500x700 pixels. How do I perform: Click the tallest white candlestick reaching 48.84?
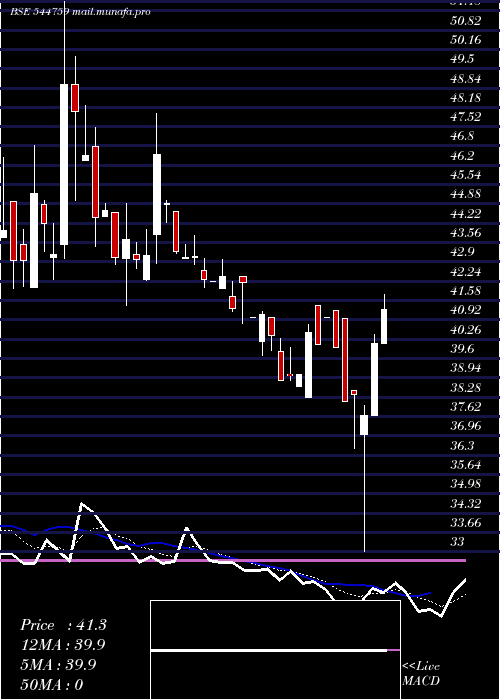64,164
